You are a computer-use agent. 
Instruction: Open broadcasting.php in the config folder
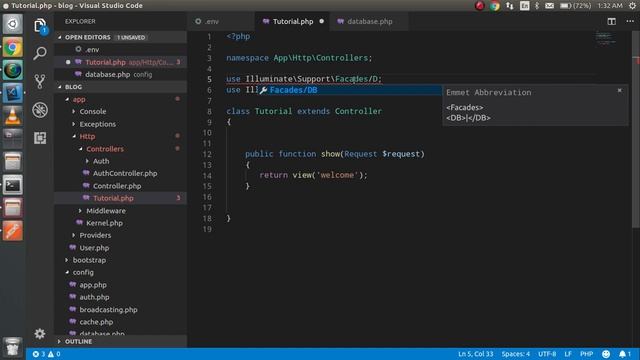coord(121,309)
